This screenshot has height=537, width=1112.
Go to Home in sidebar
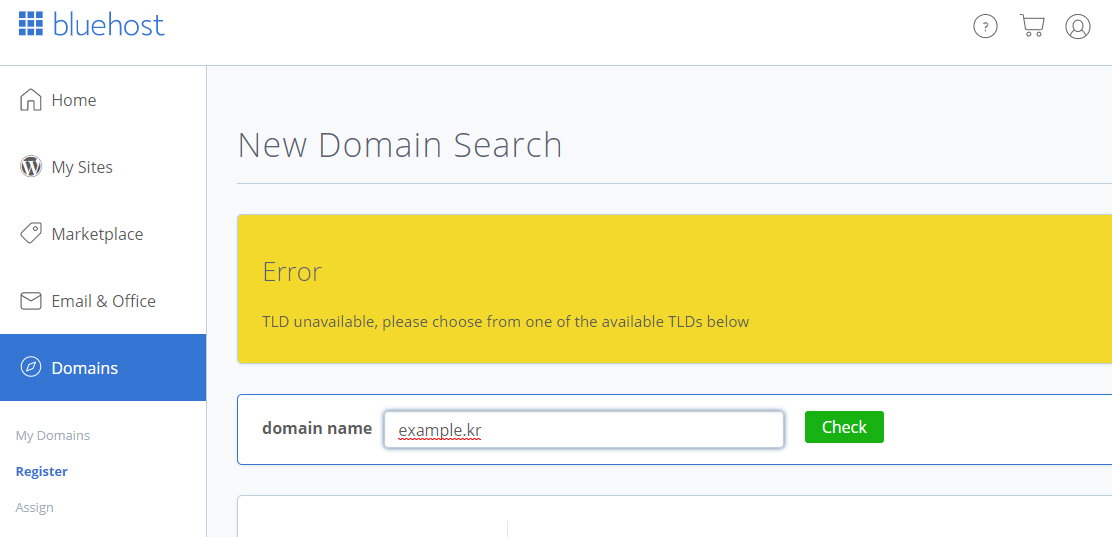[103, 100]
